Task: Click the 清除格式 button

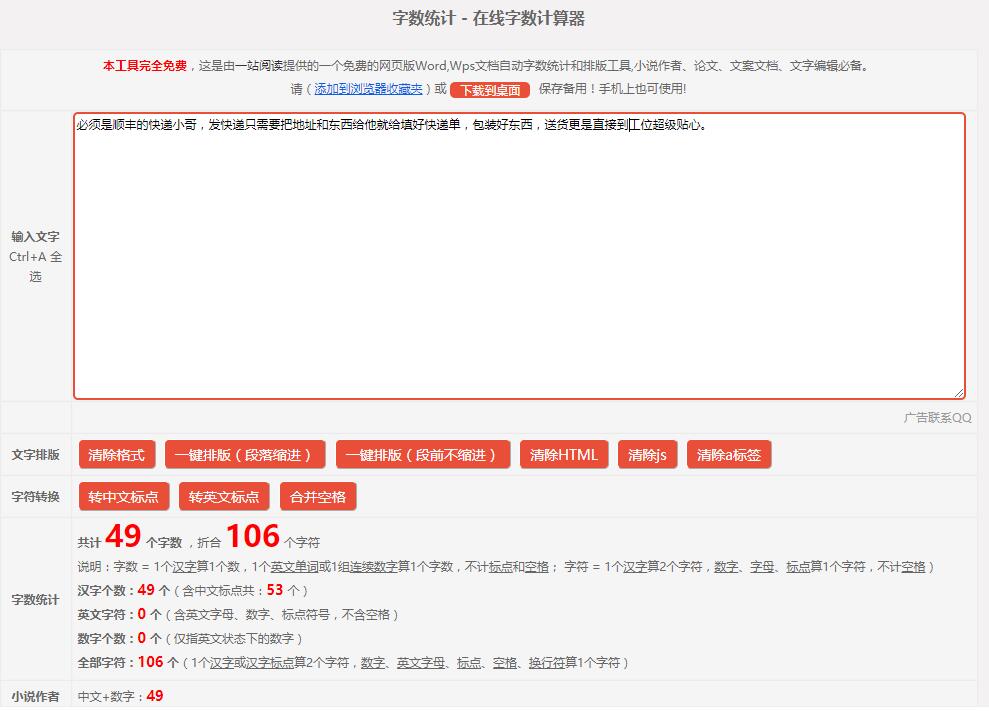Action: pos(117,454)
